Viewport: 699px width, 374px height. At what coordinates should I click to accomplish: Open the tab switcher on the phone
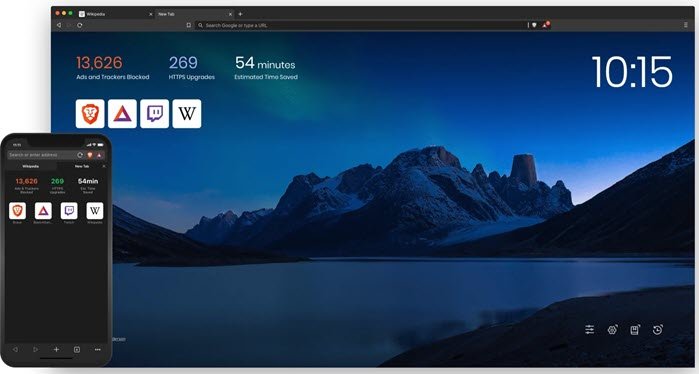click(77, 349)
